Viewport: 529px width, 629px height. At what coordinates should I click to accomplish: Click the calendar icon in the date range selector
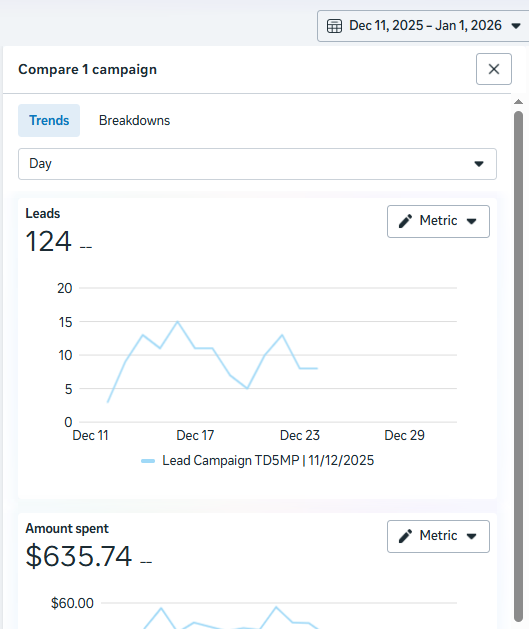pyautogui.click(x=334, y=26)
